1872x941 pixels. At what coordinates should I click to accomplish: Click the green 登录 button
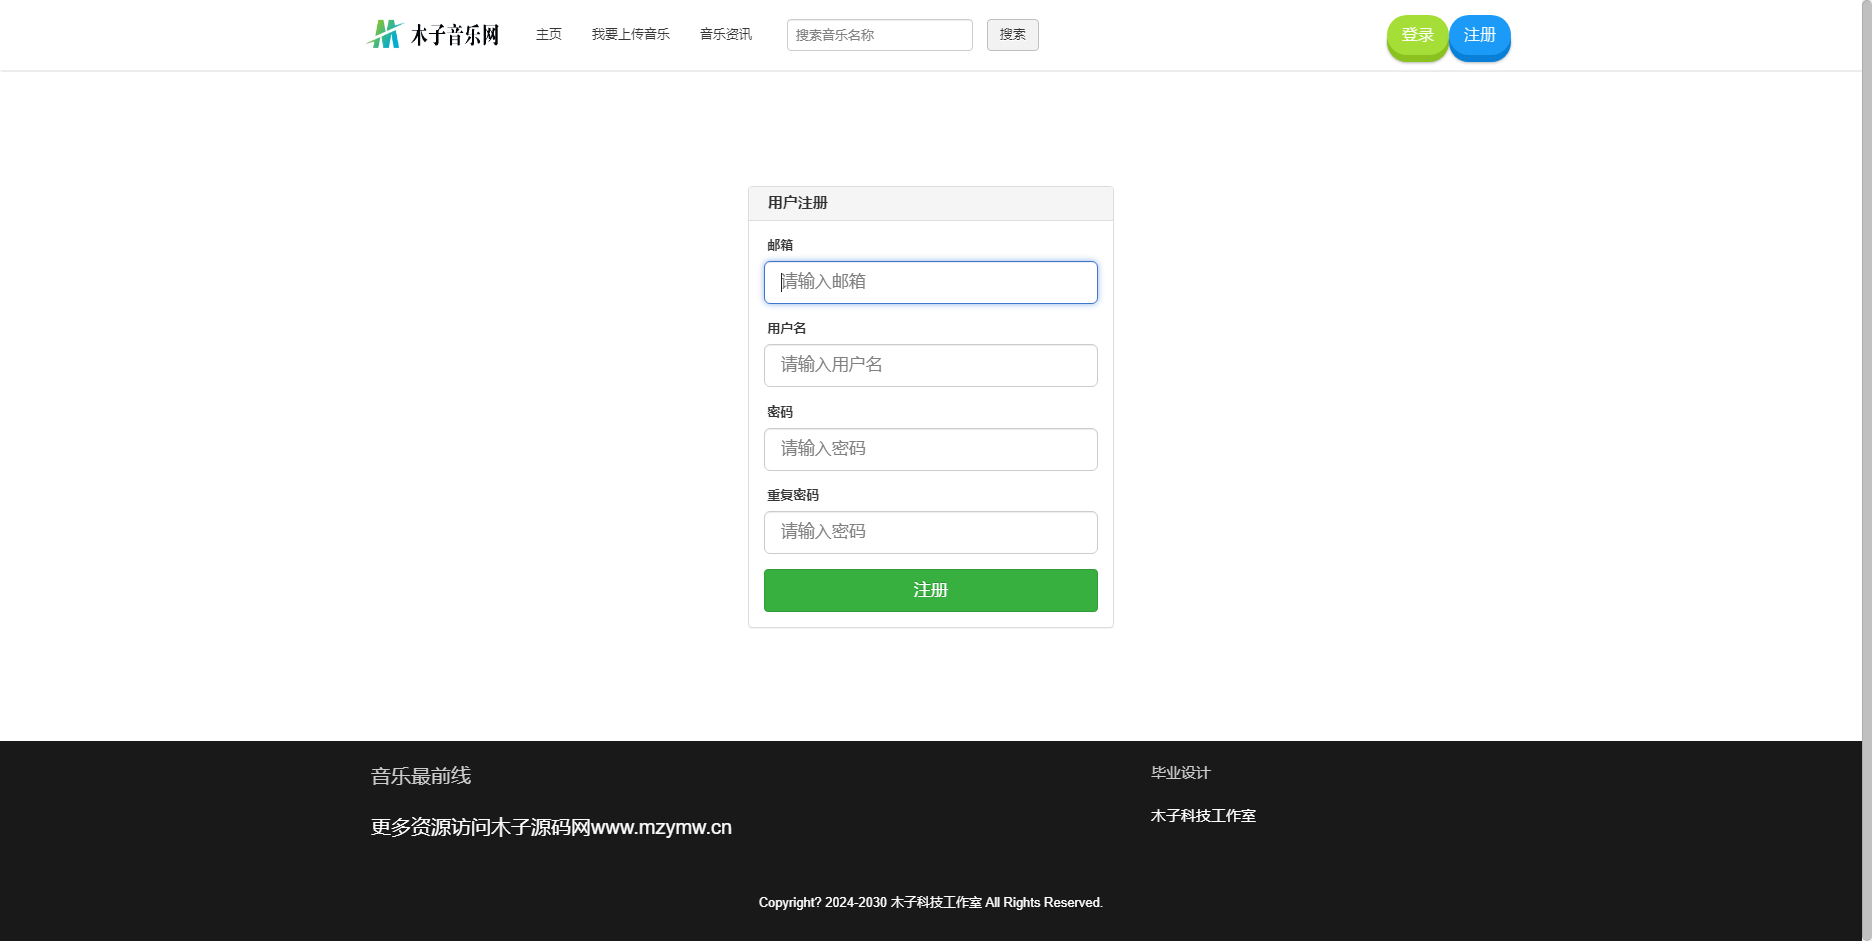1418,37
